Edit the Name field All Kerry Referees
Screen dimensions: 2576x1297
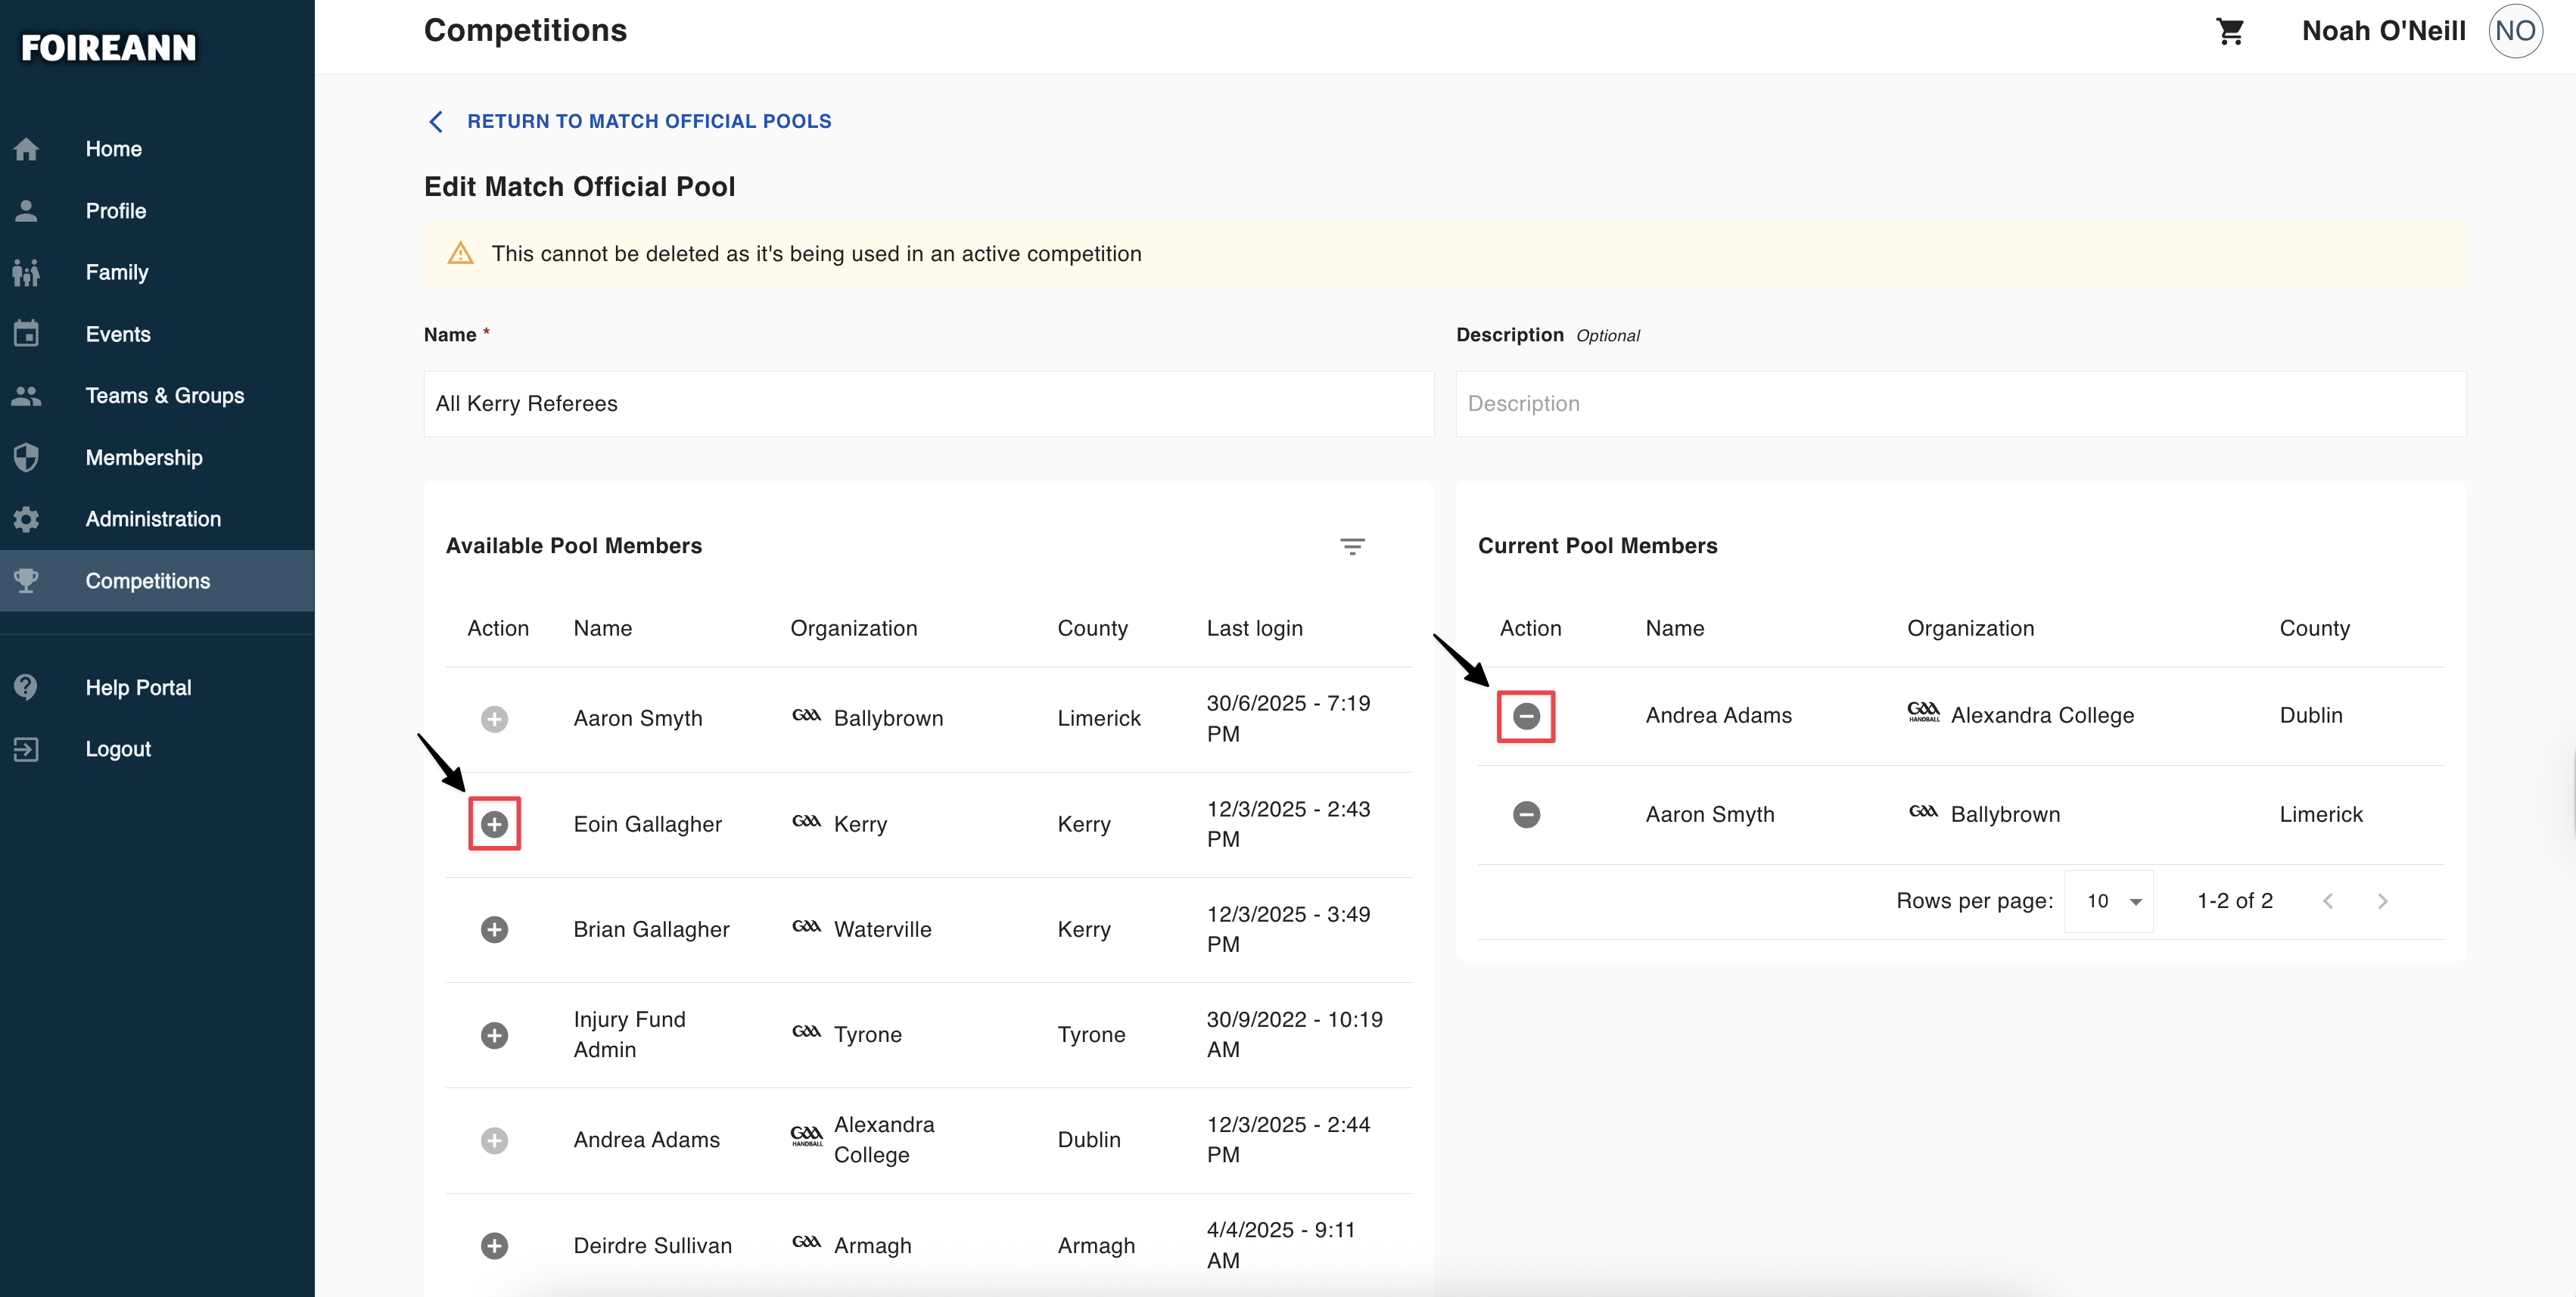[x=929, y=404]
